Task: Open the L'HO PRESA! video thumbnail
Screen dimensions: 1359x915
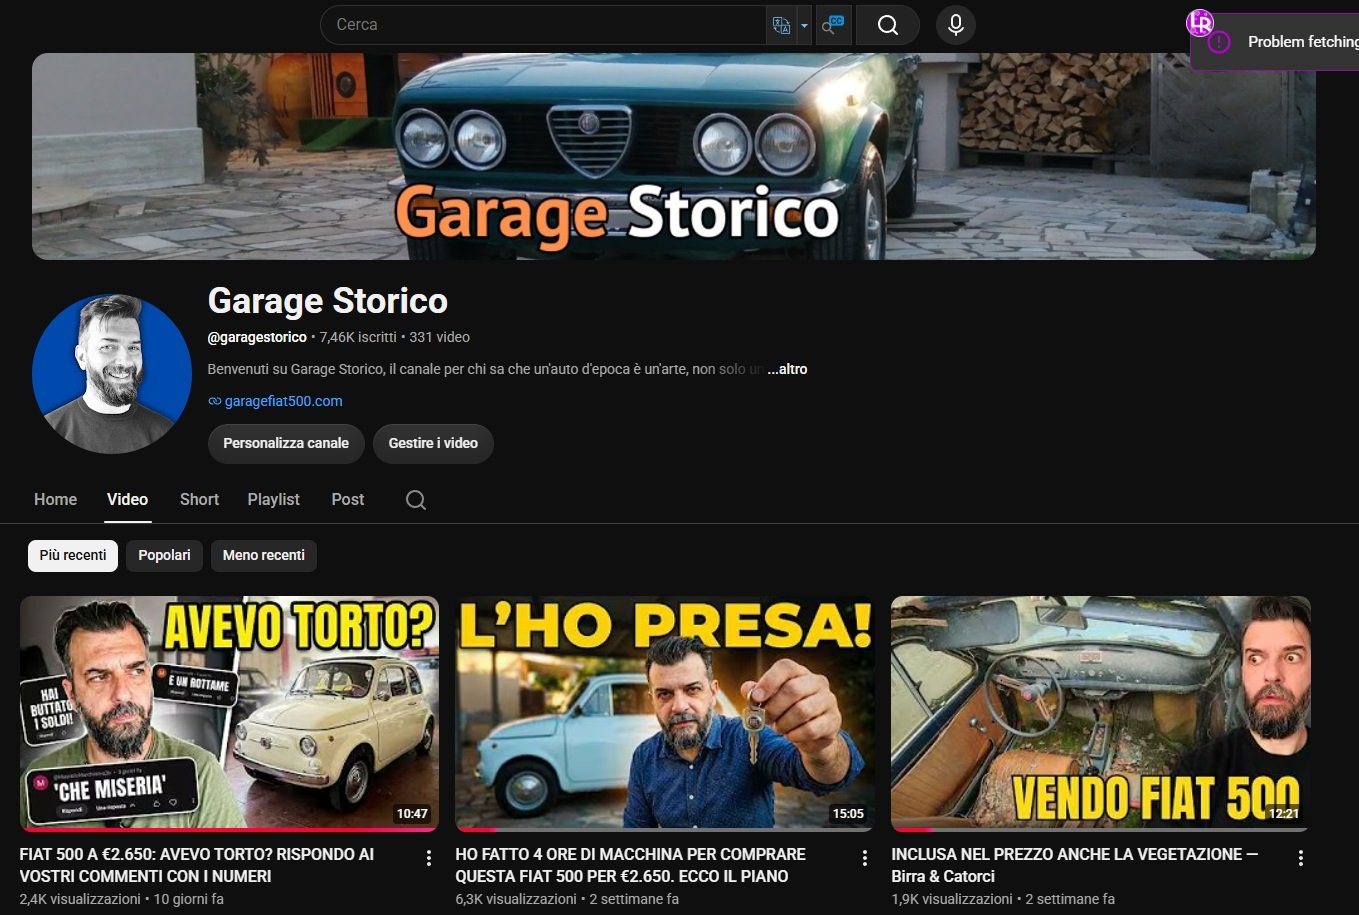Action: click(664, 713)
